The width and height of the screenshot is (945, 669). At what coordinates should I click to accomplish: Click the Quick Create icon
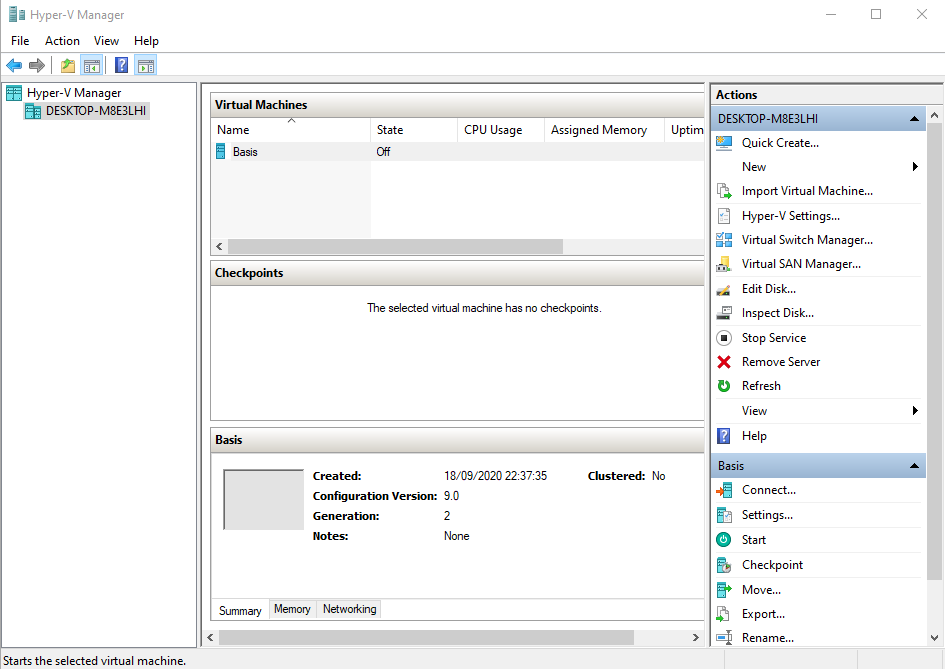coord(724,143)
